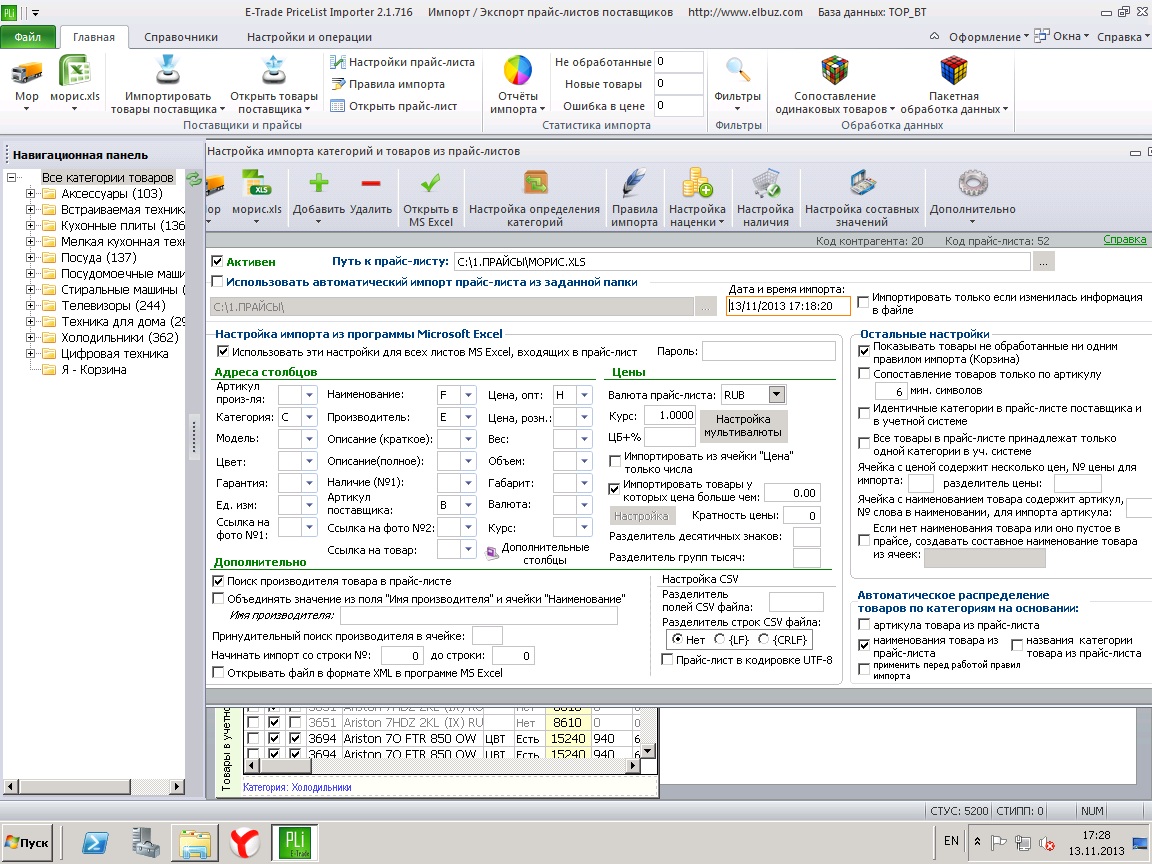Toggle Поиск производителя товара в прайс-листе checkbox
Screen dimensions: 1152x864
217,580
